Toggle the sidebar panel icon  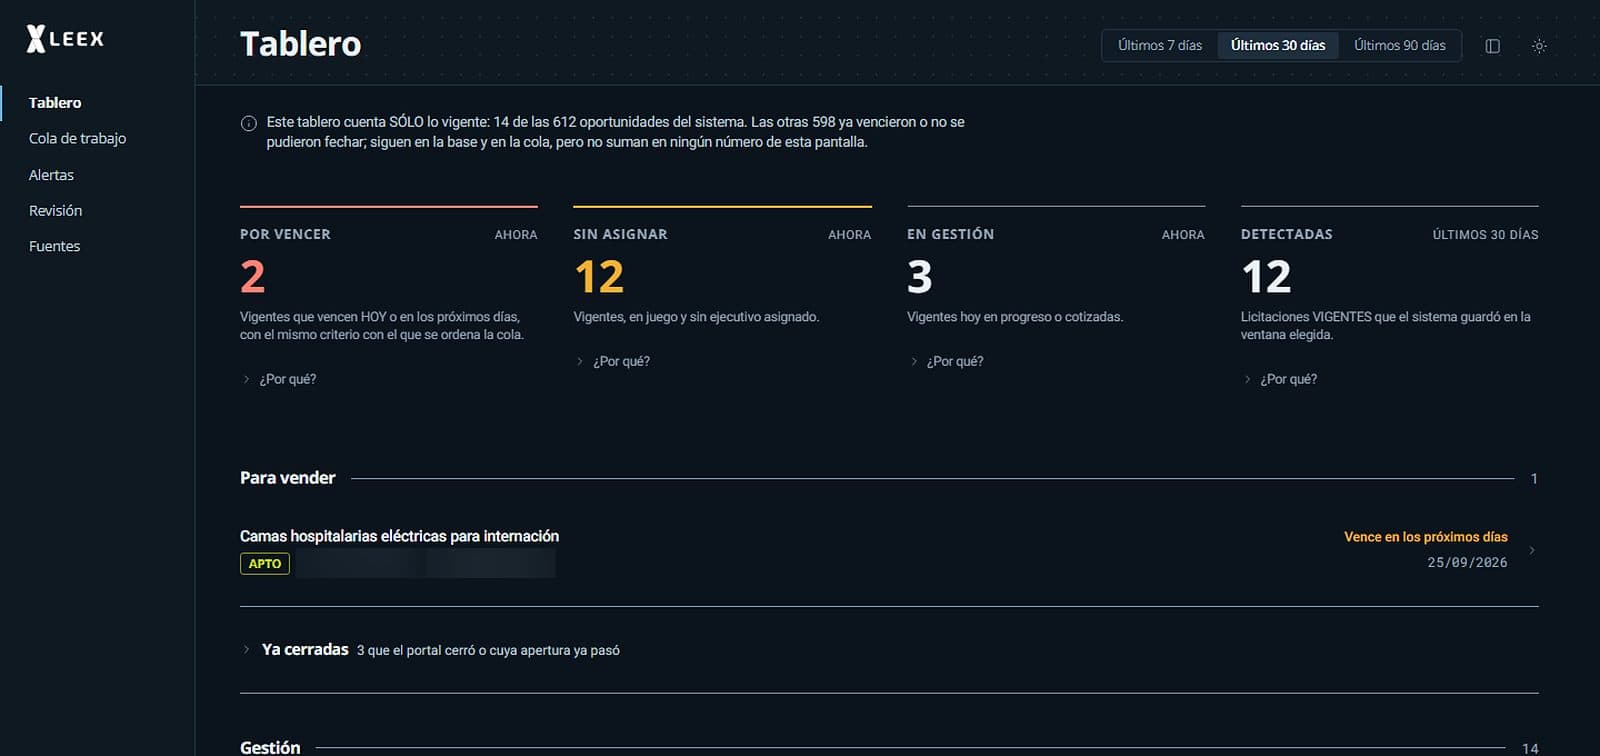point(1493,46)
